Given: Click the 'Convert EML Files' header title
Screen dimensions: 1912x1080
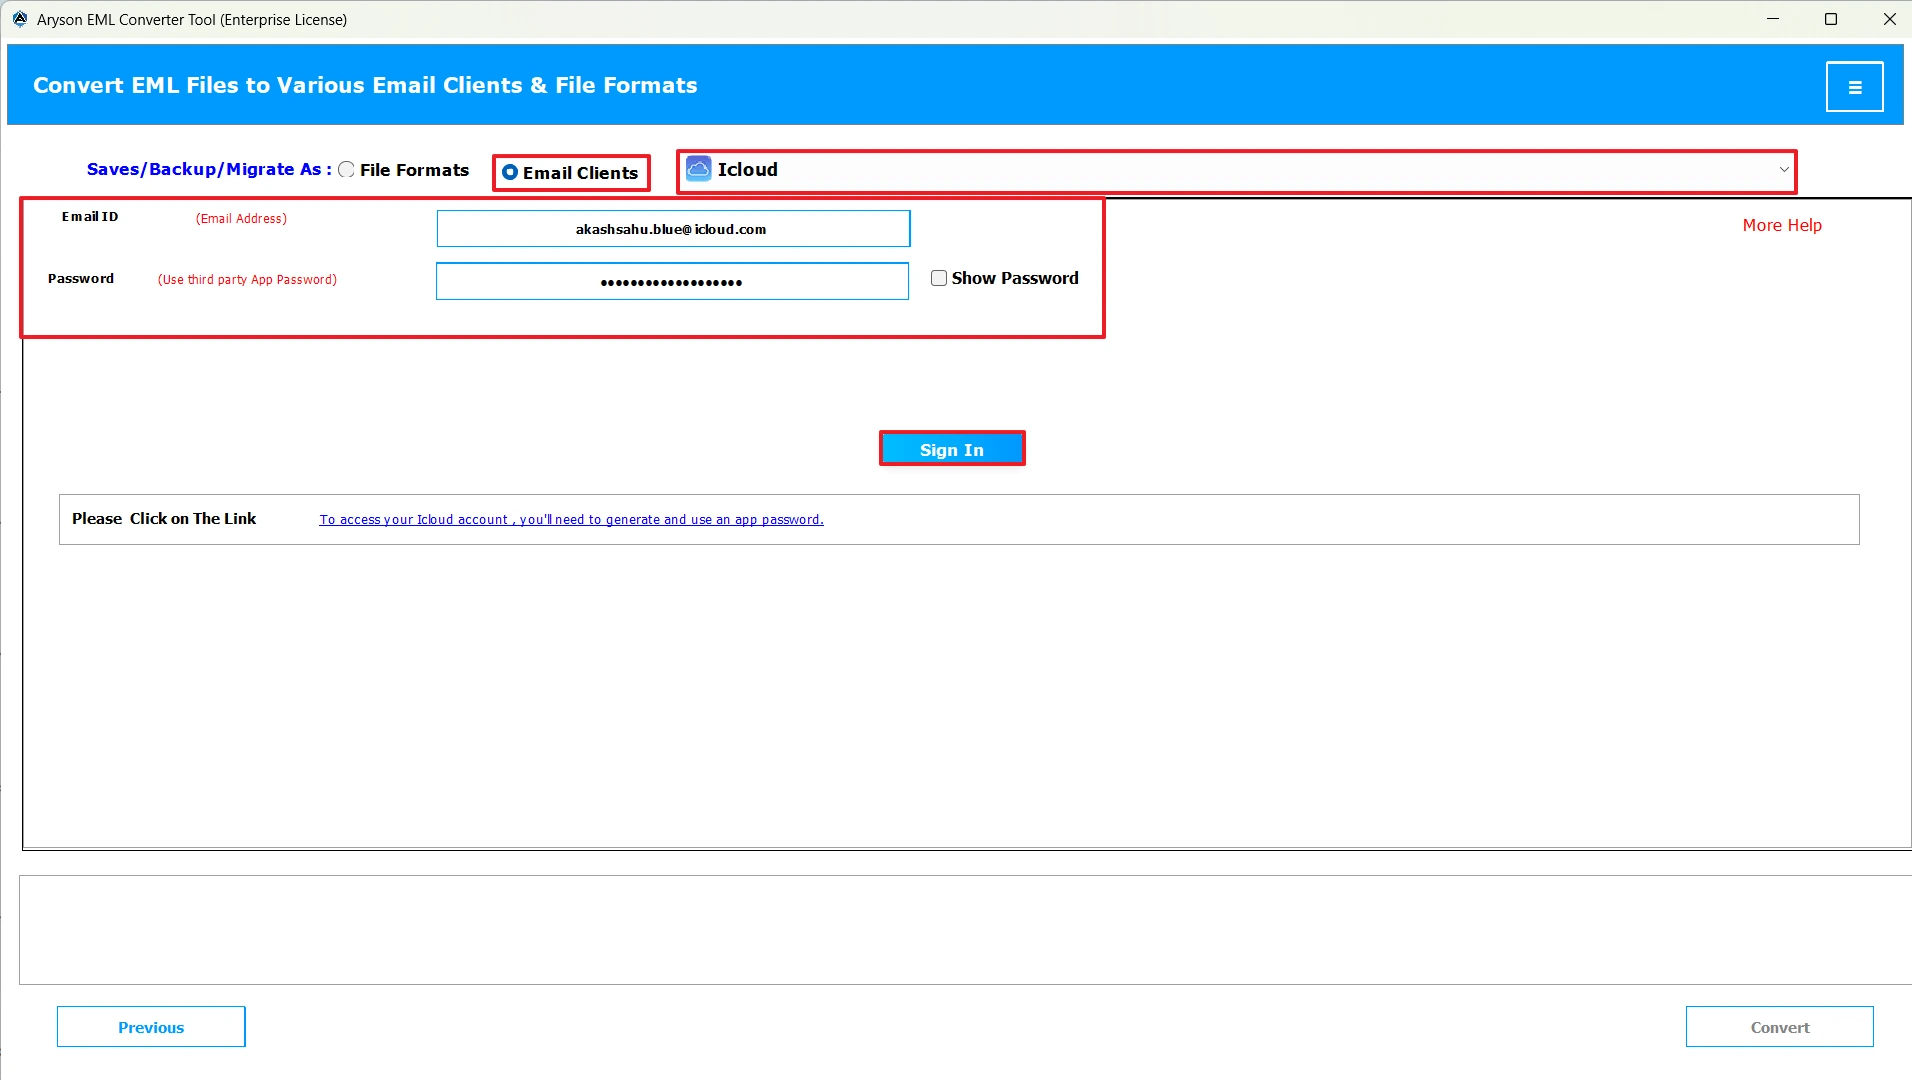Looking at the screenshot, I should point(365,85).
